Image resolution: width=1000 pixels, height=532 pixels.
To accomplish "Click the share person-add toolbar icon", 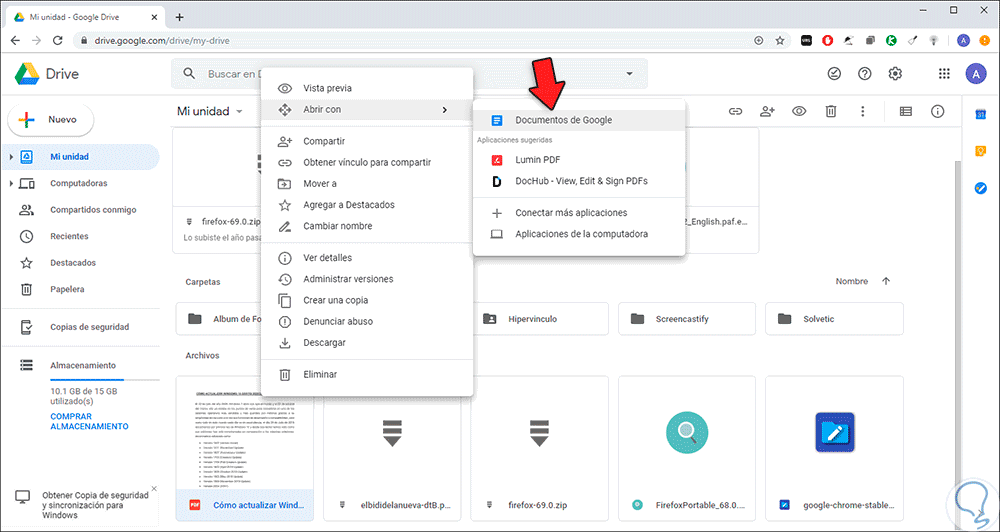I will (x=767, y=112).
